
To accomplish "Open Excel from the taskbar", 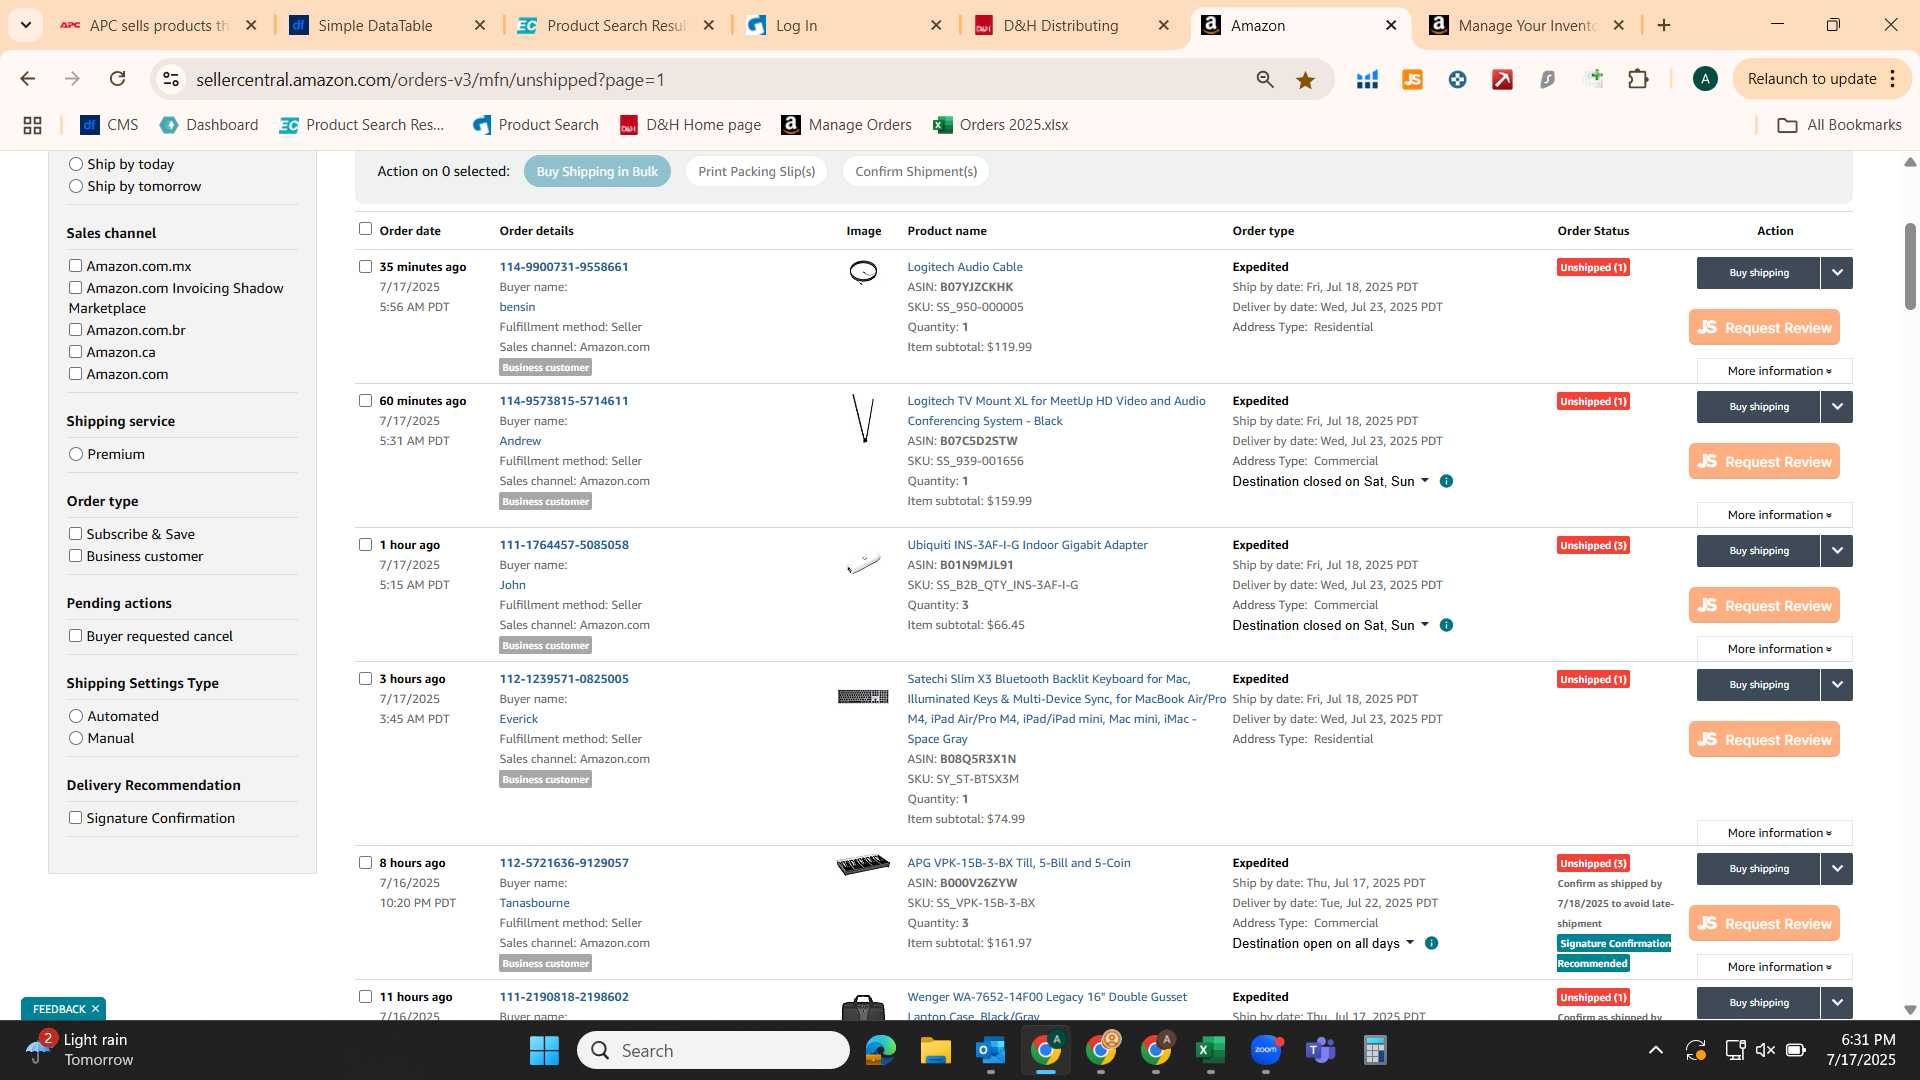I will pyautogui.click(x=1210, y=1051).
